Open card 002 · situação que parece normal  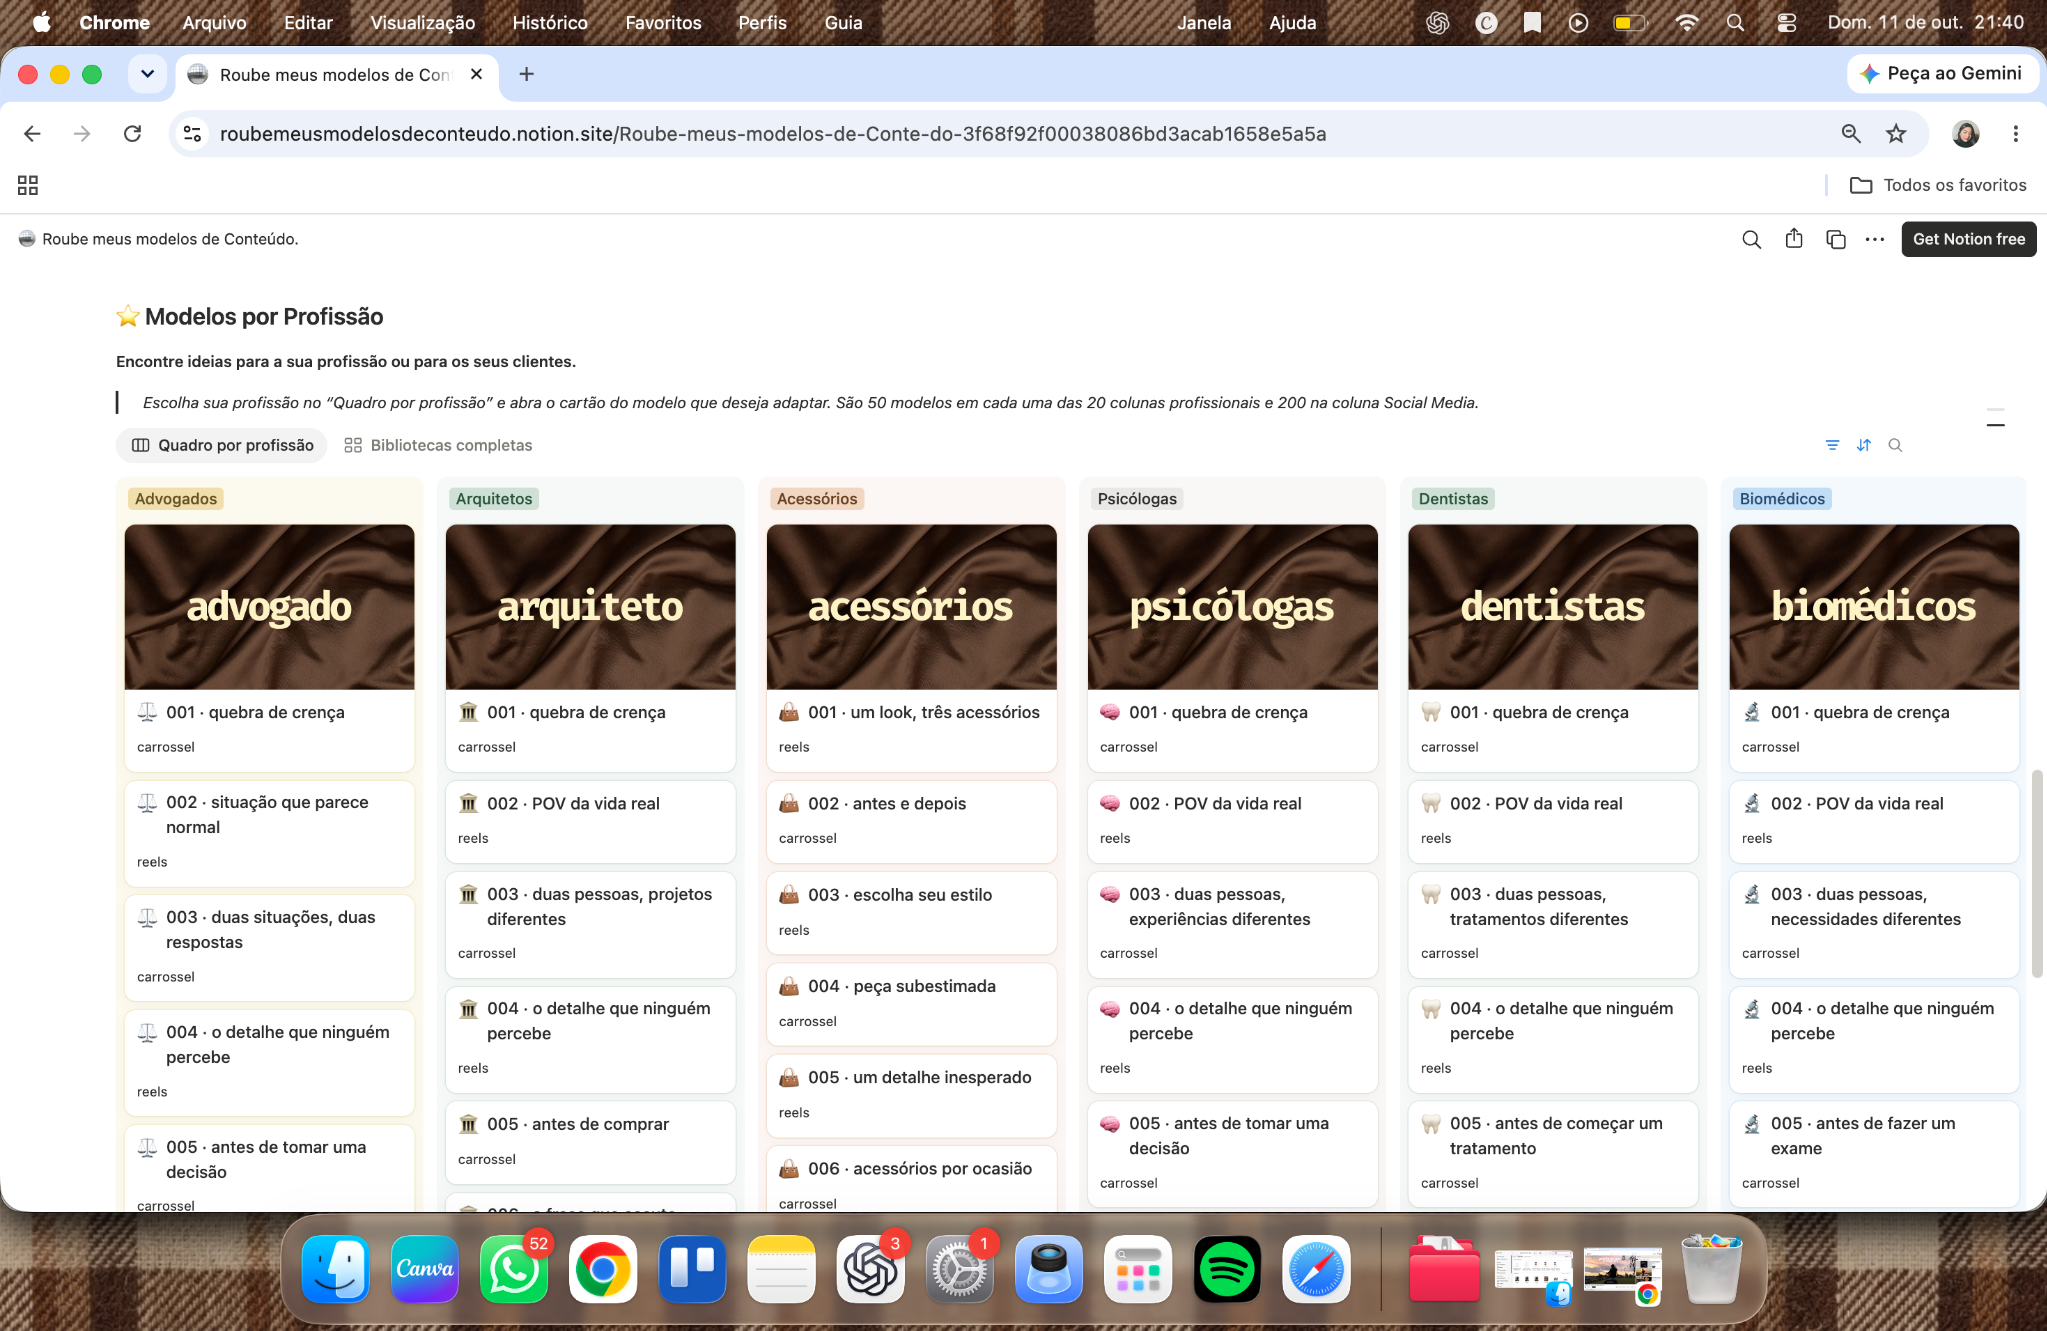coord(269,832)
